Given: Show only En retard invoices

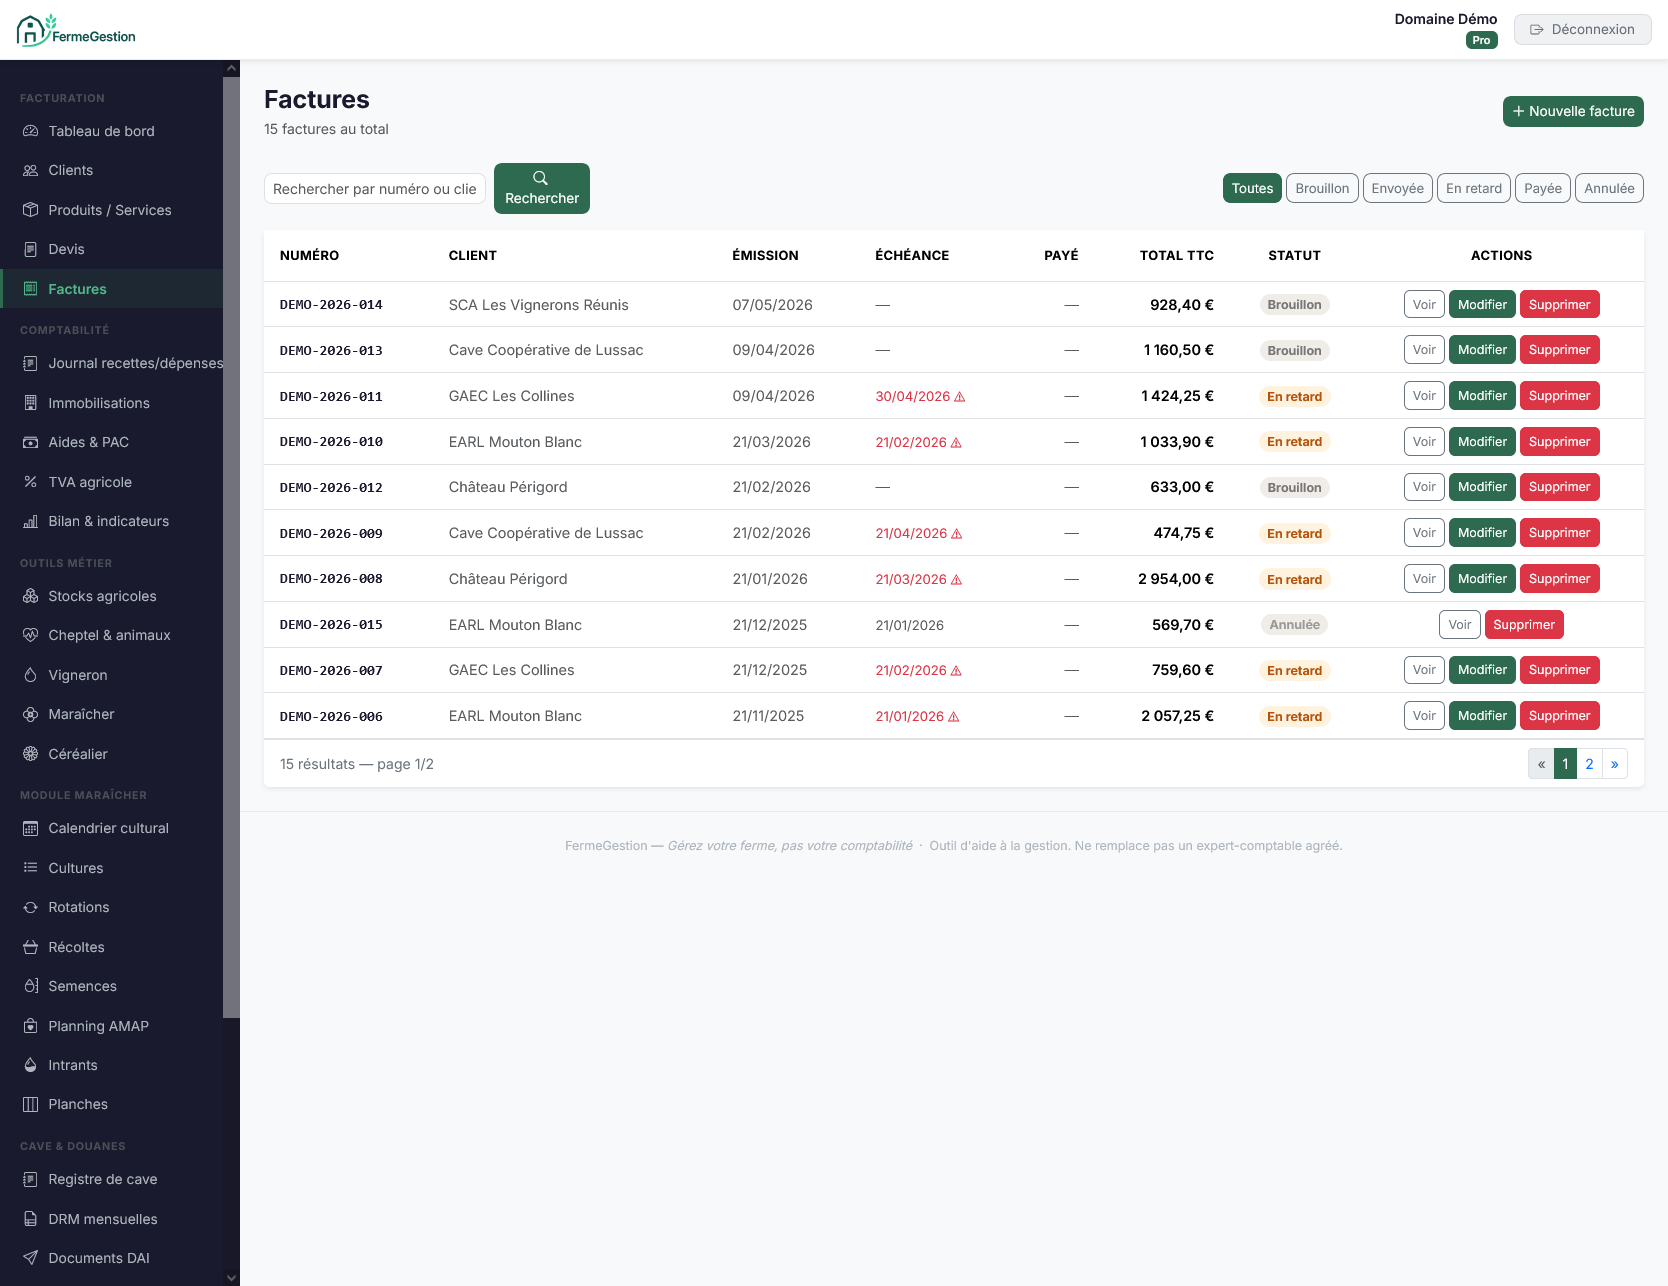Looking at the screenshot, I should tap(1474, 188).
